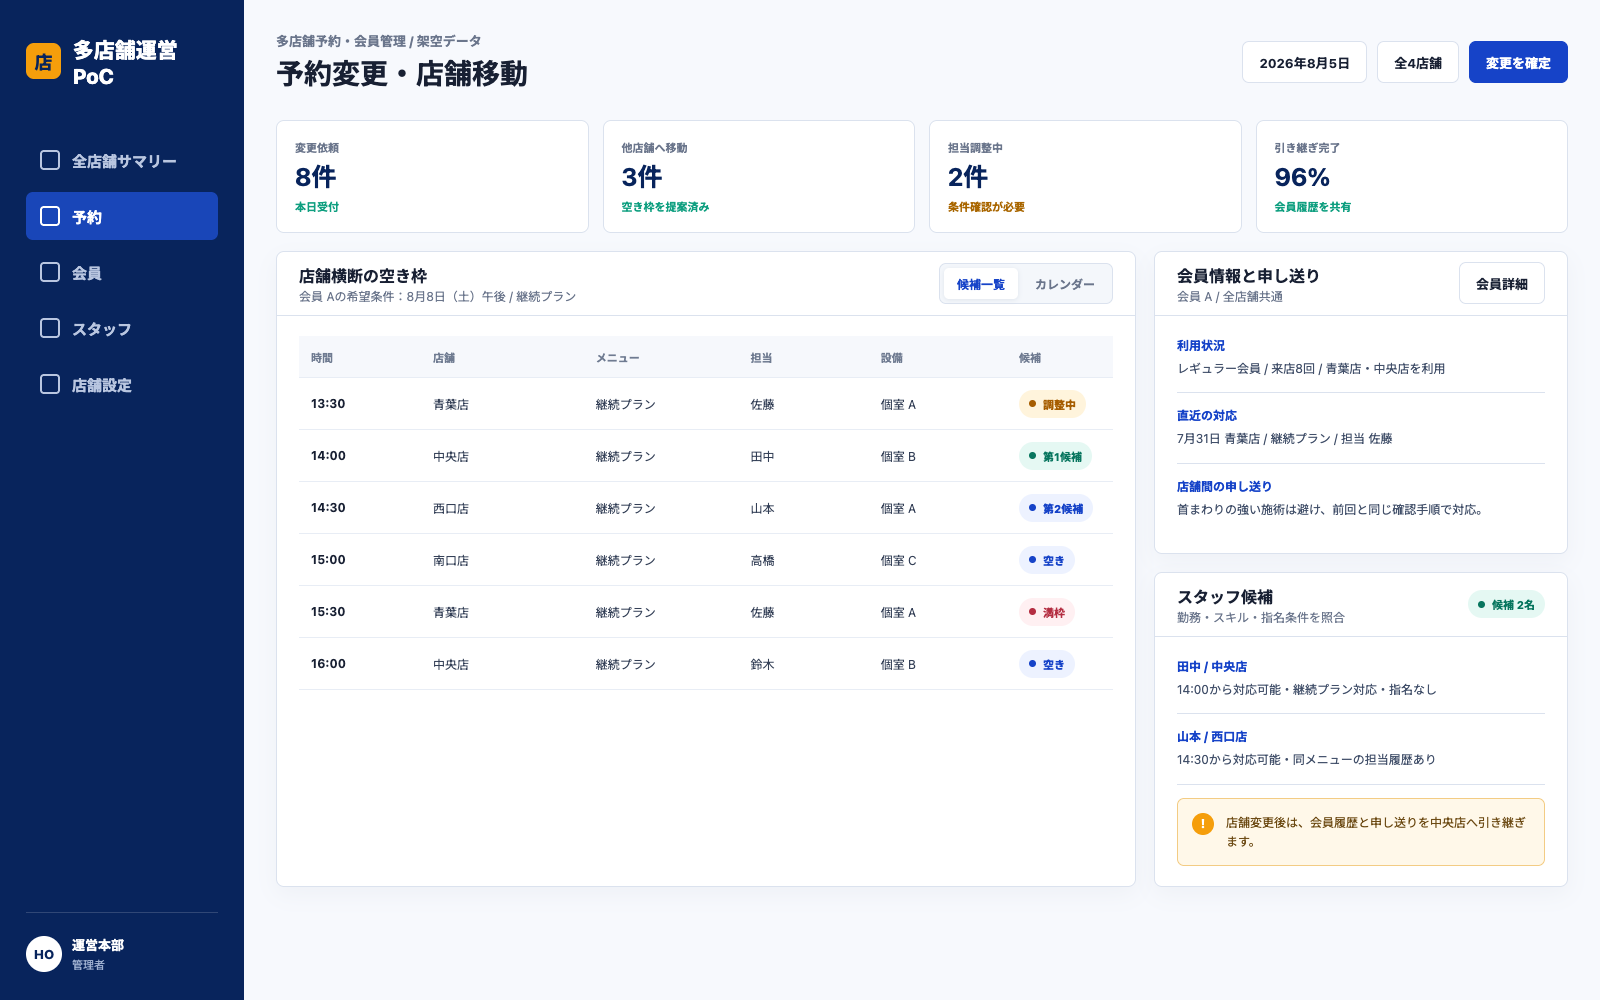Open the 利用状況 section link
Viewport: 1600px width, 1000px height.
(1201, 345)
